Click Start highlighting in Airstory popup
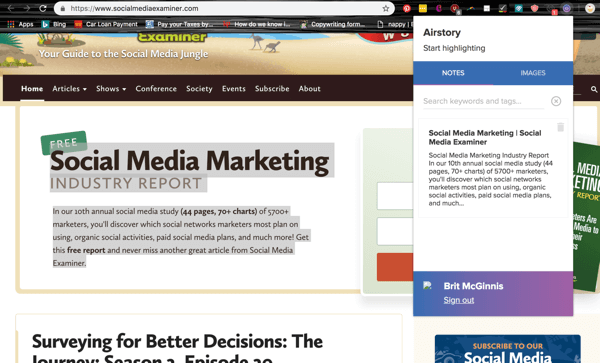 (454, 48)
